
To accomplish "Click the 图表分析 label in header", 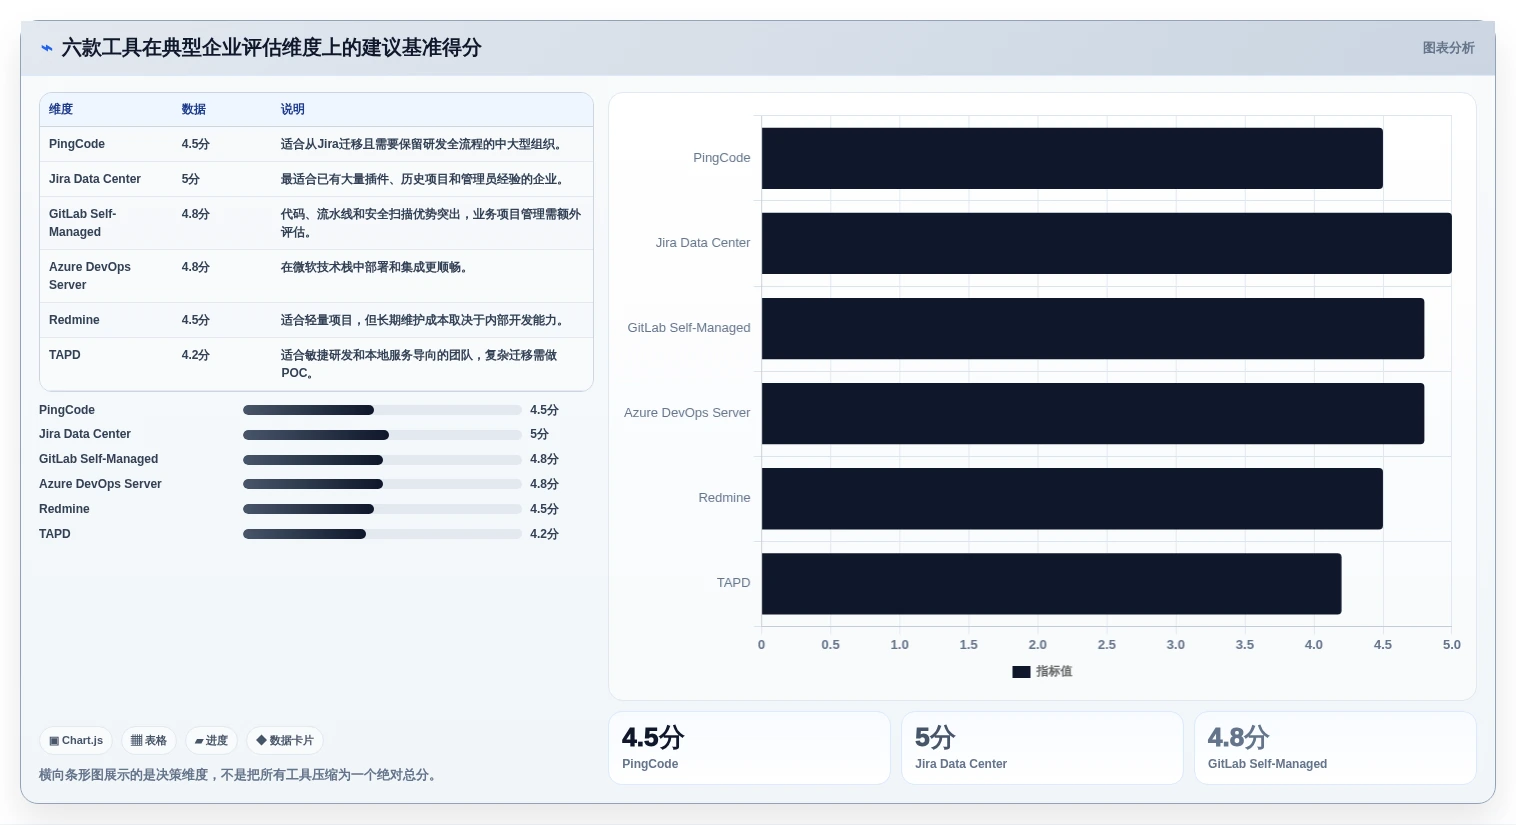I will click(x=1448, y=48).
